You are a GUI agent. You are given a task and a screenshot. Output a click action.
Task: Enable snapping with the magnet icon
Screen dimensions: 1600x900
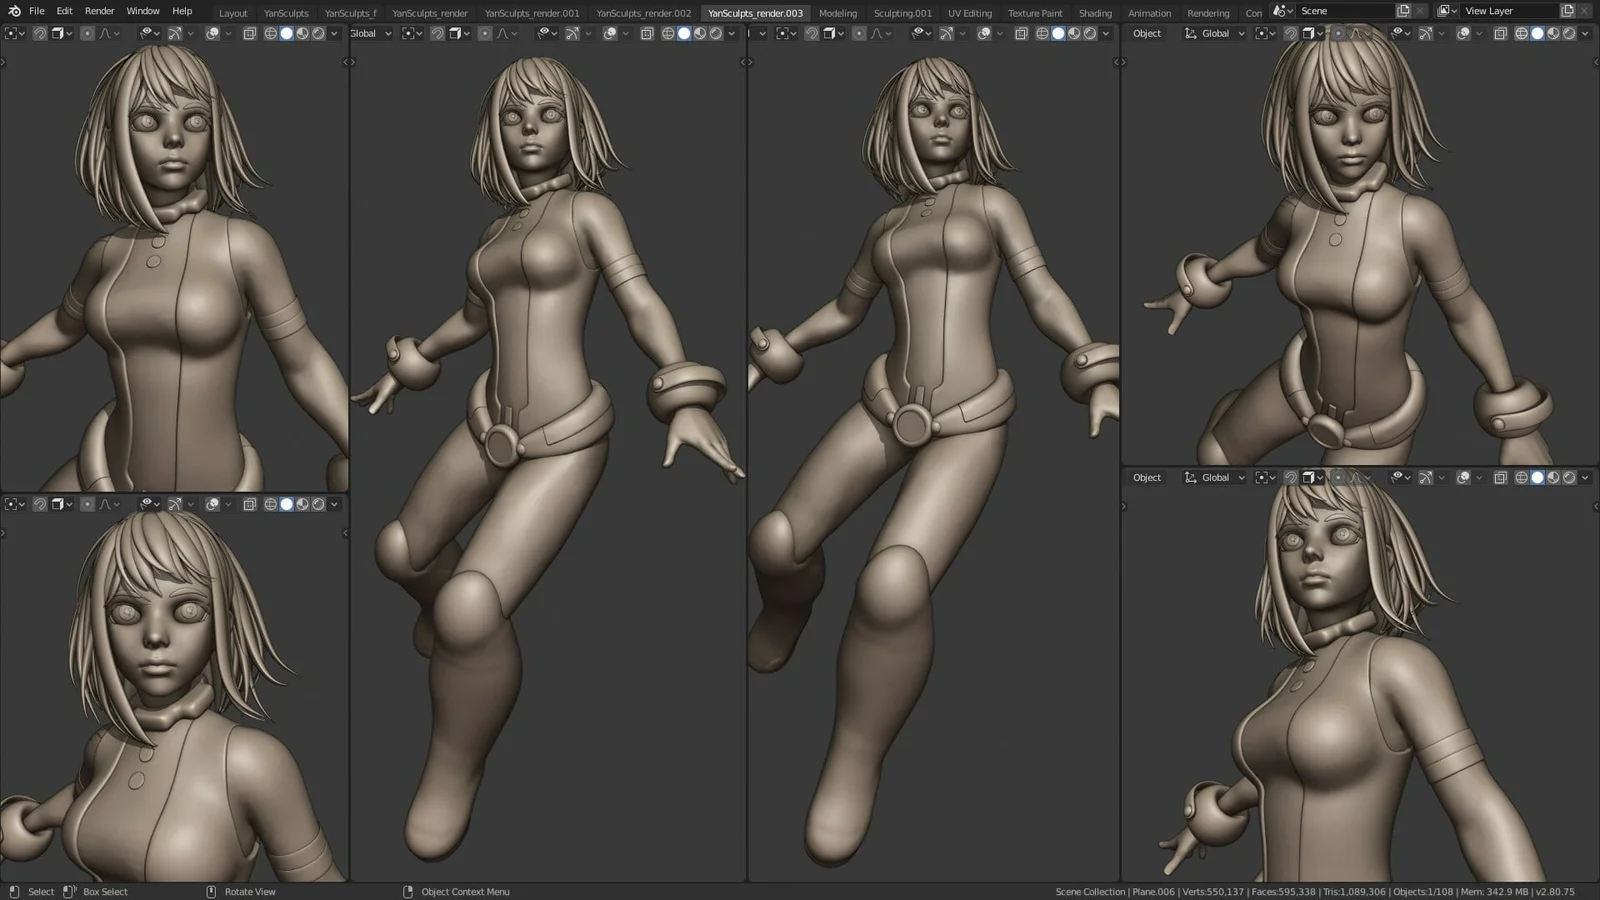1291,33
